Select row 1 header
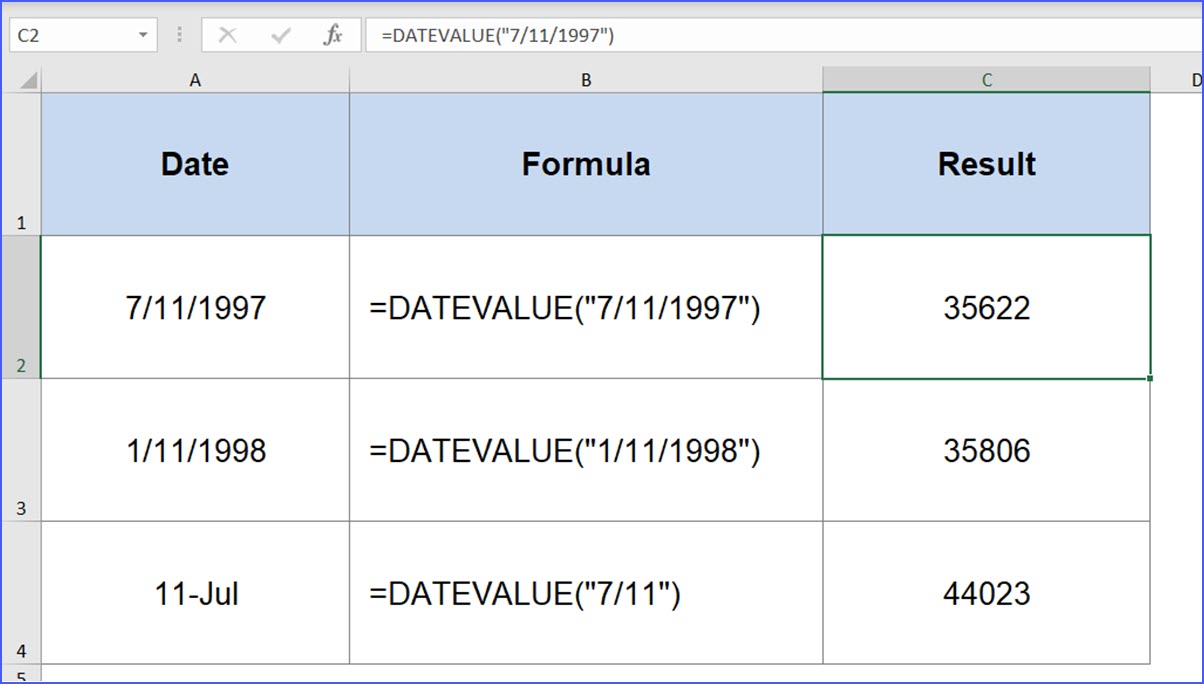Screen dimensions: 1204x684 21,160
